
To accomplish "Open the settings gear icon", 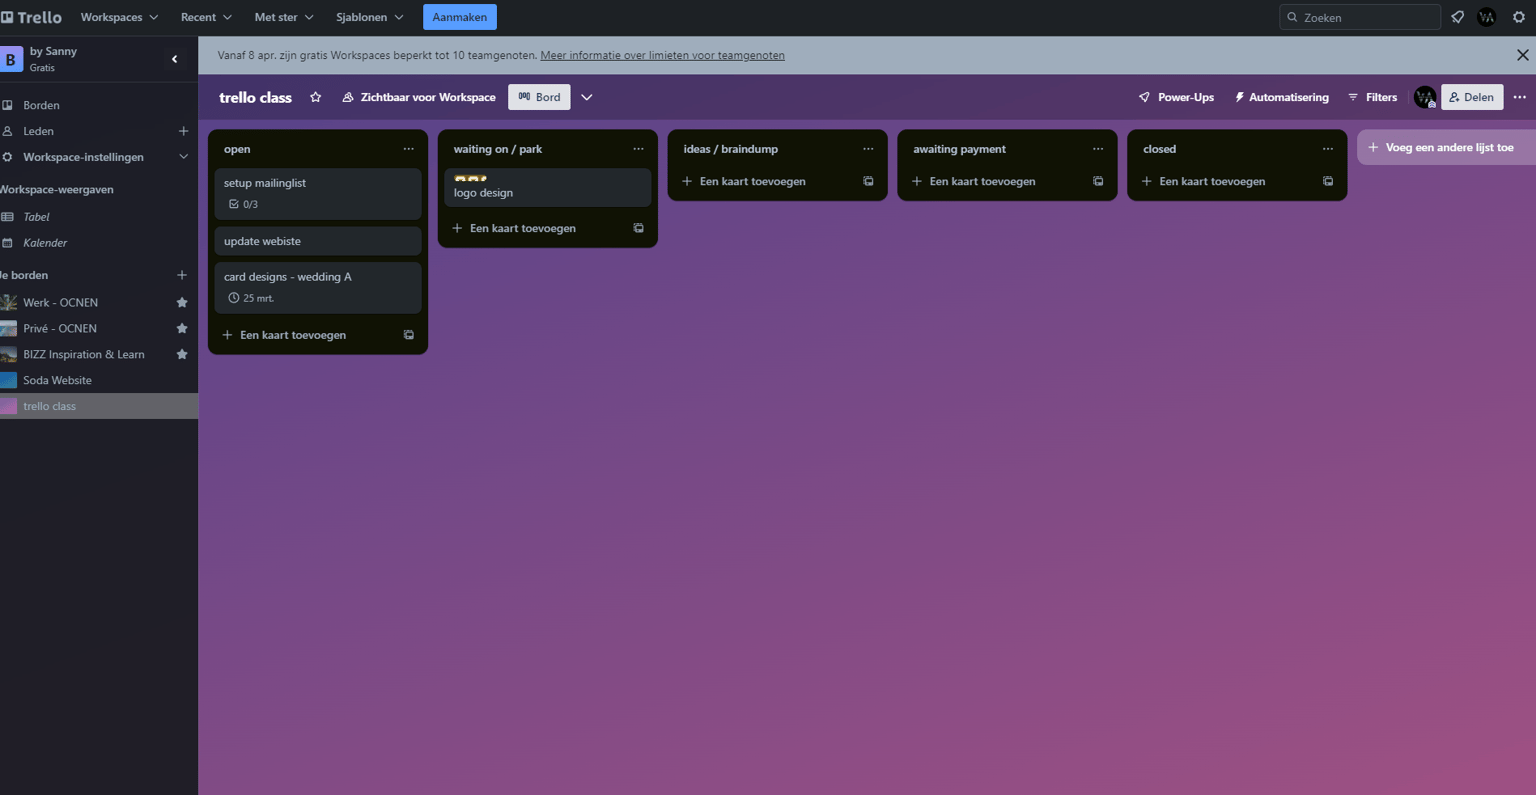I will coord(1519,17).
